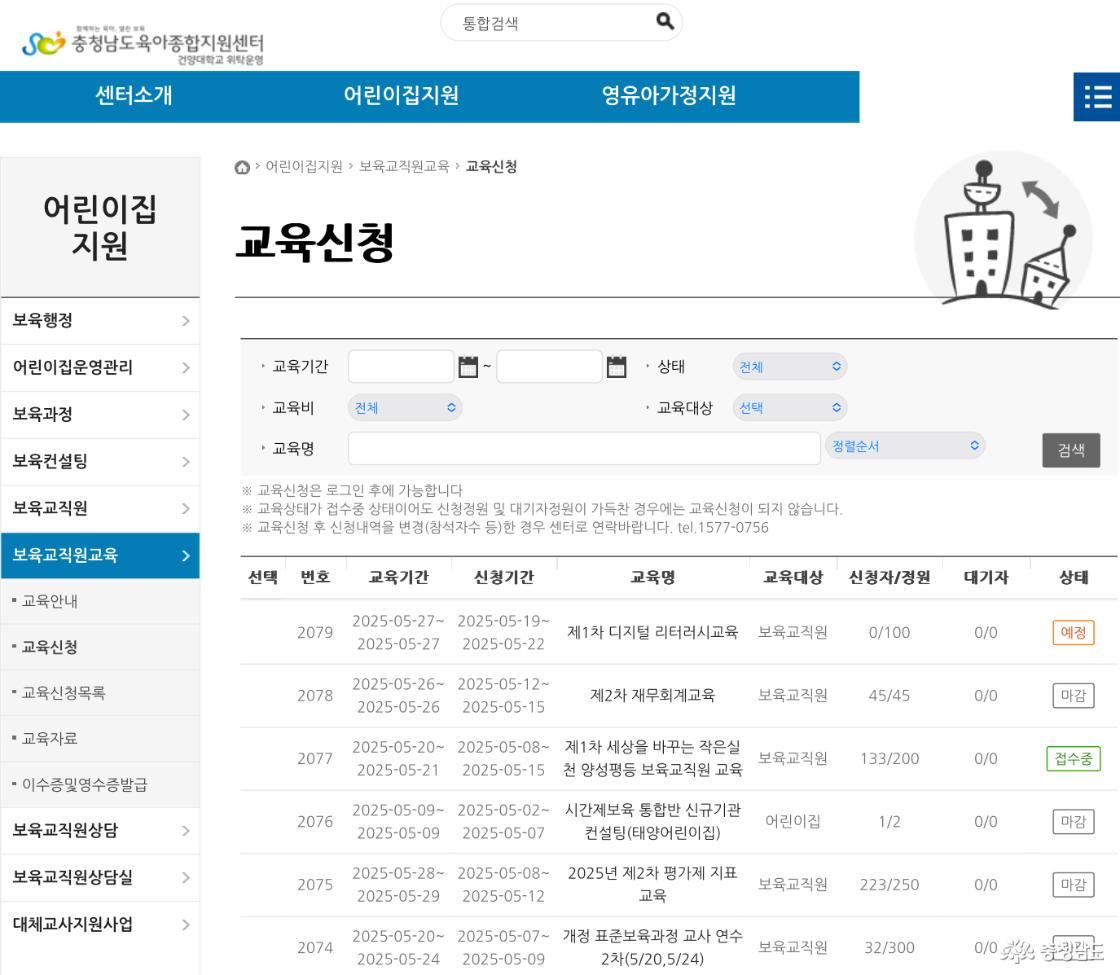Click the 교육명 text input field

(584, 449)
